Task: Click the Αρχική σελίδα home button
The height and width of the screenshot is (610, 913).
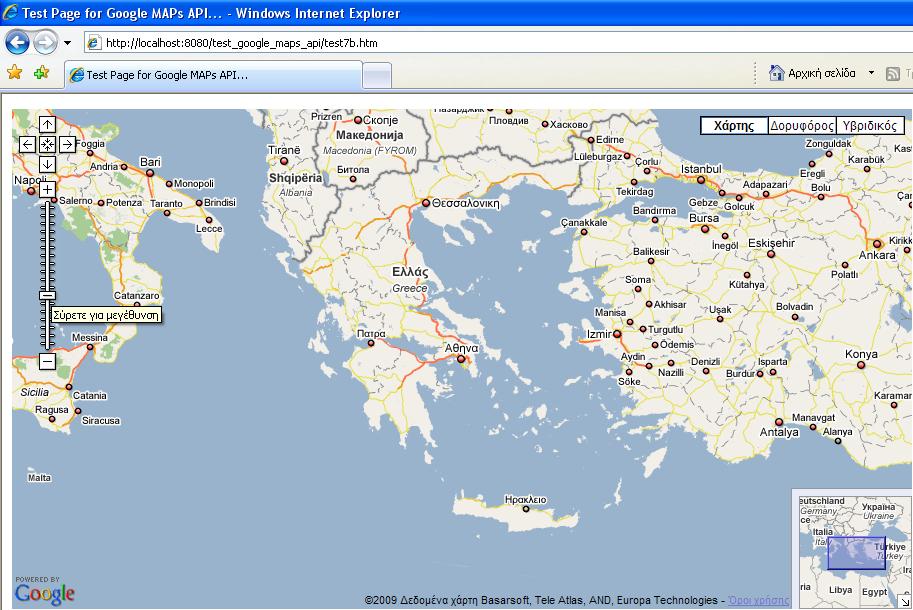Action: coord(812,73)
